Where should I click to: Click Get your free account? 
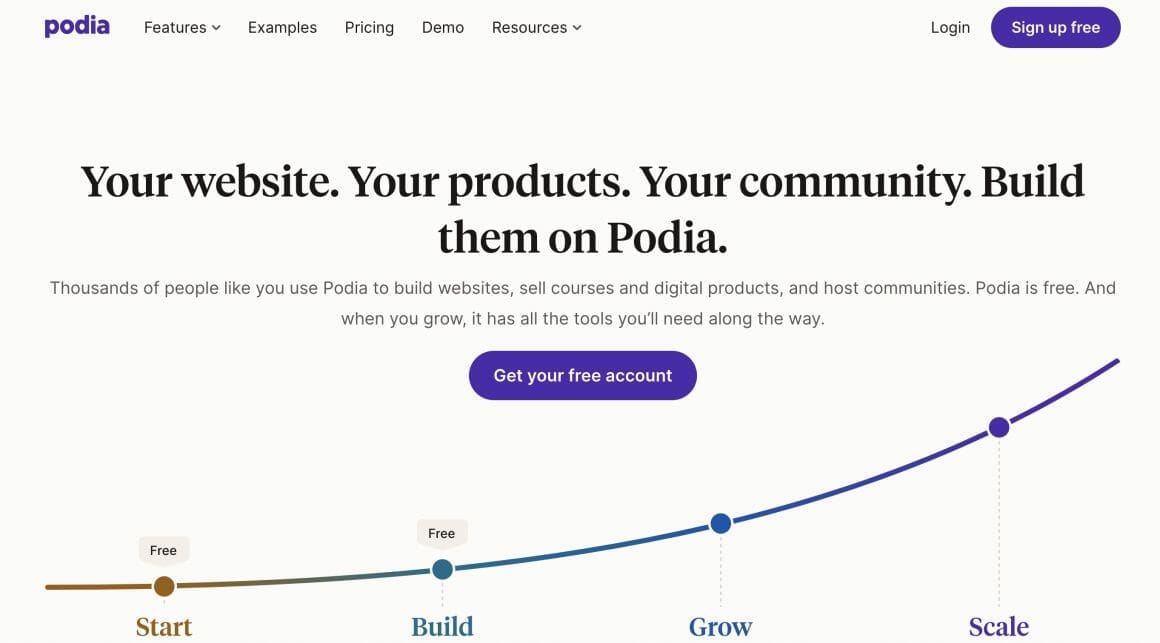(582, 375)
